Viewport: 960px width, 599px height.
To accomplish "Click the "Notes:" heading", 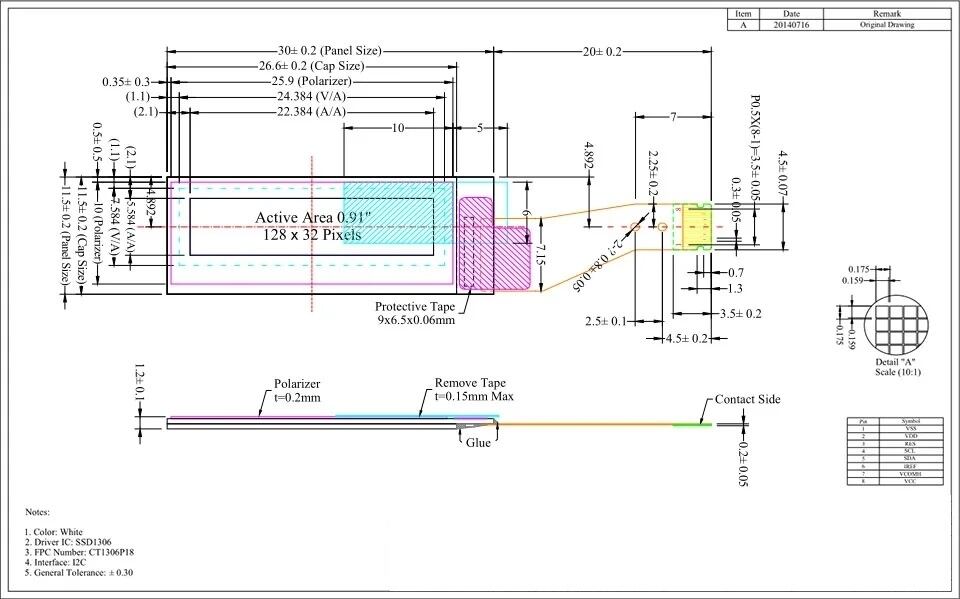I will coord(37,512).
